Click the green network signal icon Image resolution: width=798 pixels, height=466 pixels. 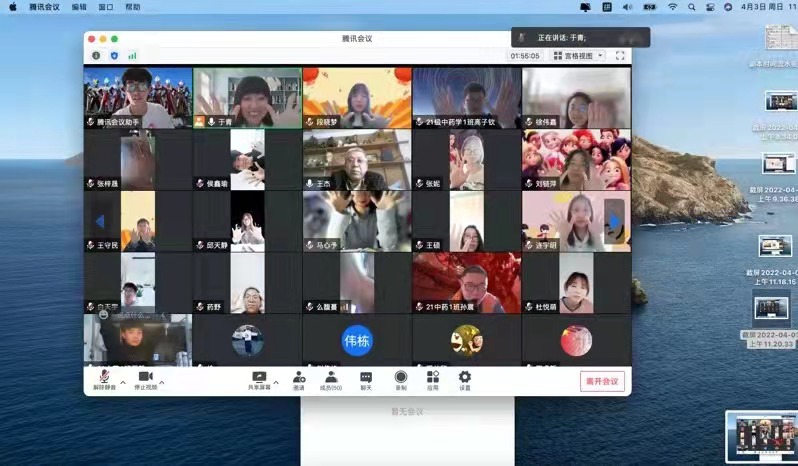132,56
